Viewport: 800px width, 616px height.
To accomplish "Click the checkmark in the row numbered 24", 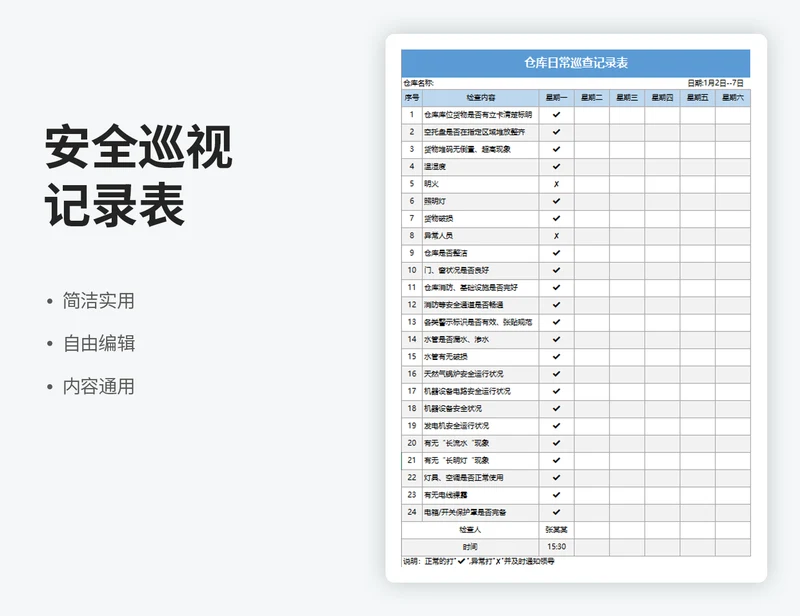I will [x=556, y=512].
